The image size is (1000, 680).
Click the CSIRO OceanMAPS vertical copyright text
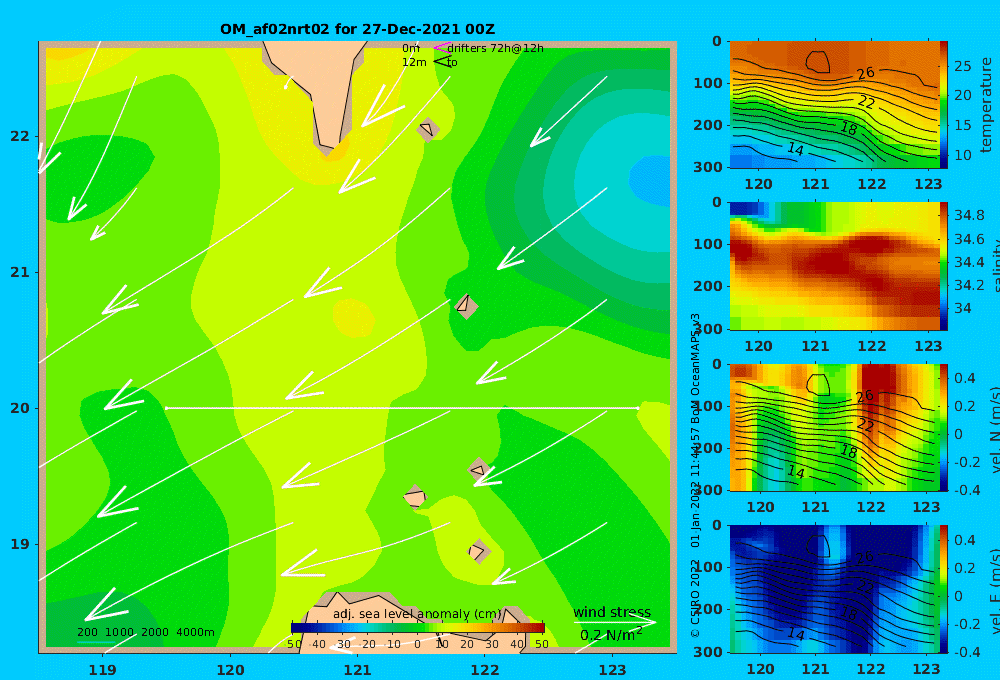(696, 475)
